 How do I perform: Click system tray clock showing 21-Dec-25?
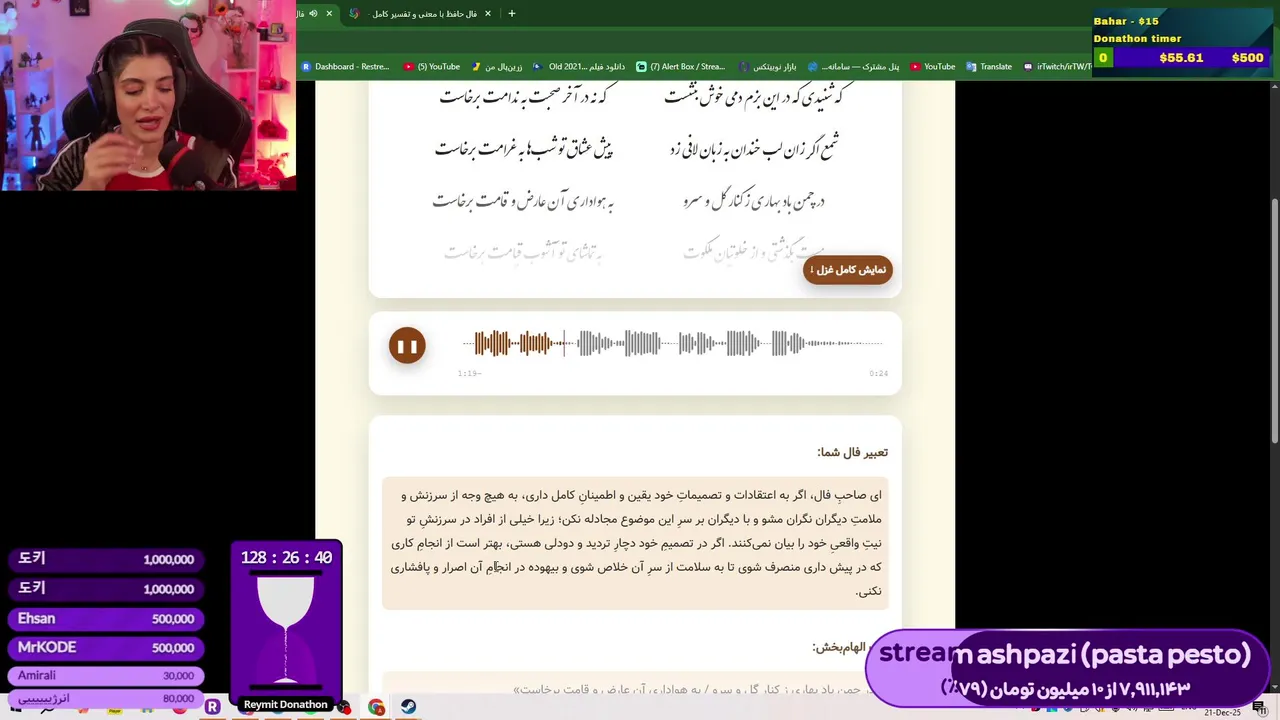tap(1222, 712)
